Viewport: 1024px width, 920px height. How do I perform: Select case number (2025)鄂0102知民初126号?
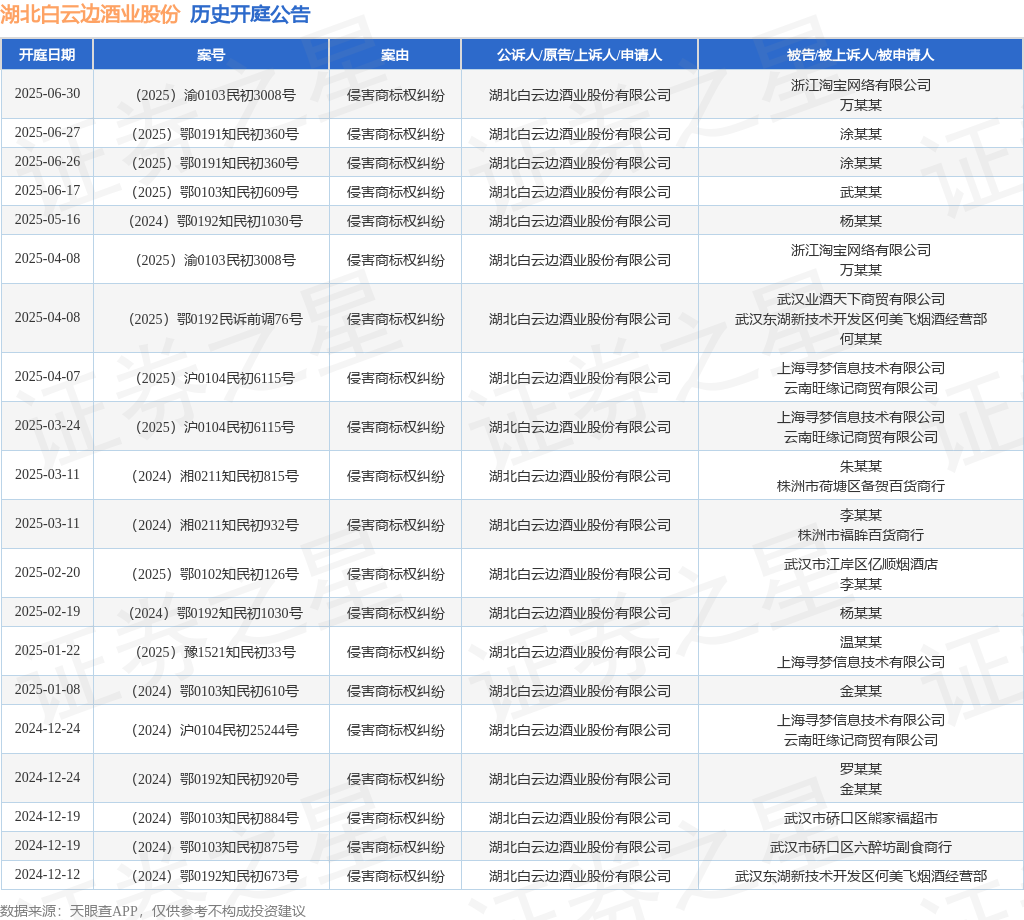coord(216,574)
